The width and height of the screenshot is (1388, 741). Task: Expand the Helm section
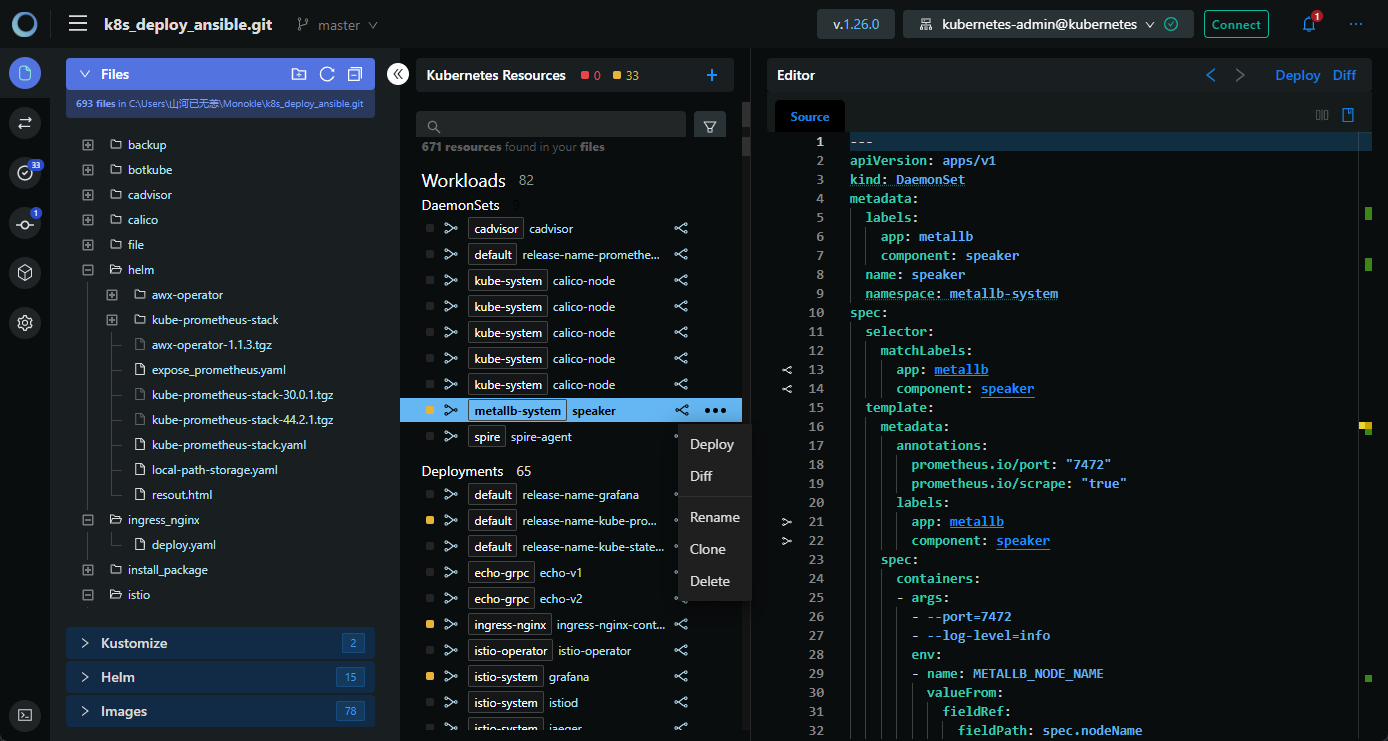point(220,677)
